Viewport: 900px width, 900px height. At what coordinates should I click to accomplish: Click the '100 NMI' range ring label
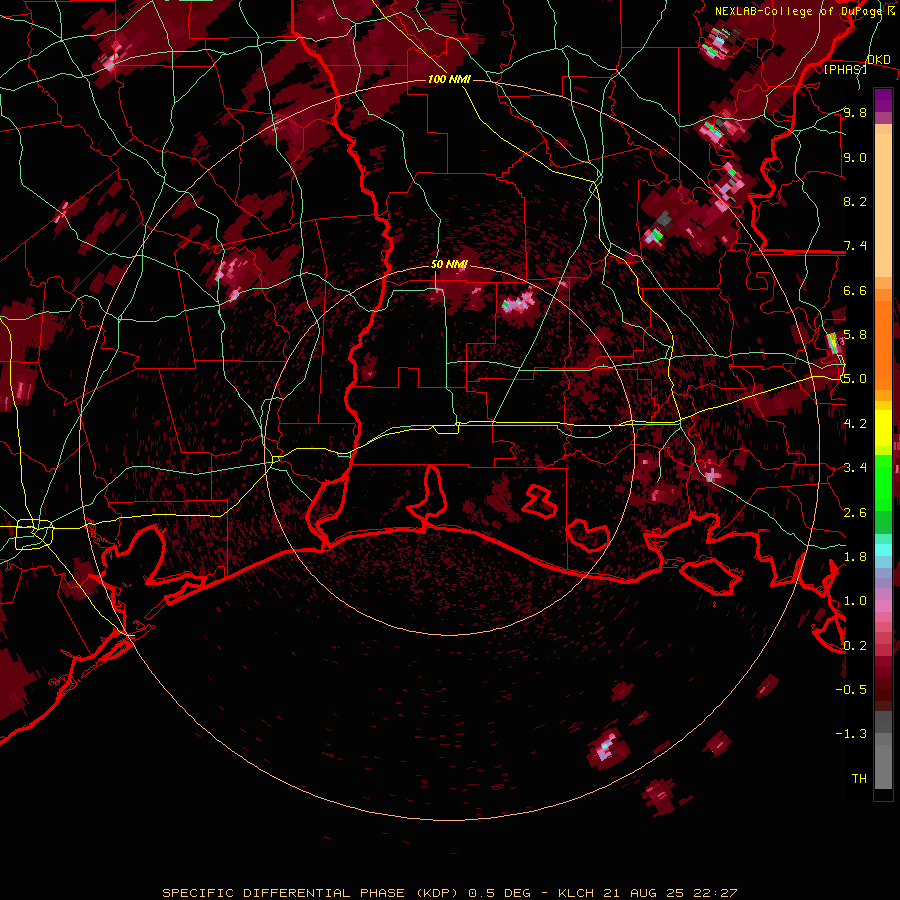point(449,79)
